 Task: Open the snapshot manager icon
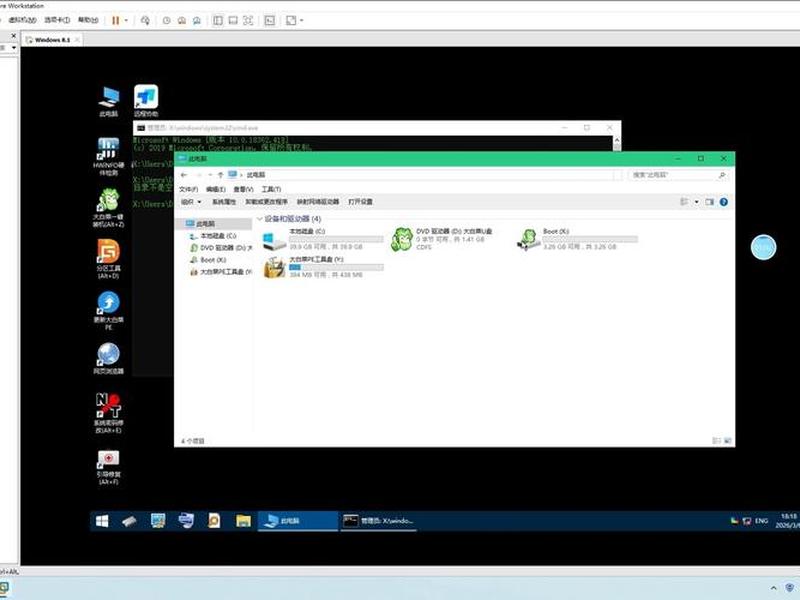tap(197, 20)
